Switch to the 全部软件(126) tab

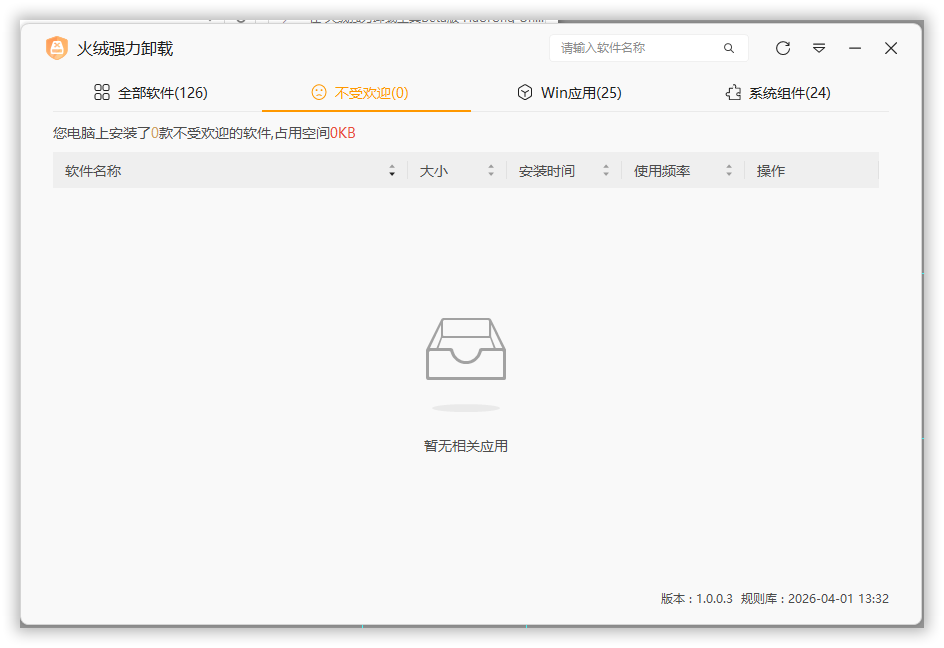click(x=162, y=93)
